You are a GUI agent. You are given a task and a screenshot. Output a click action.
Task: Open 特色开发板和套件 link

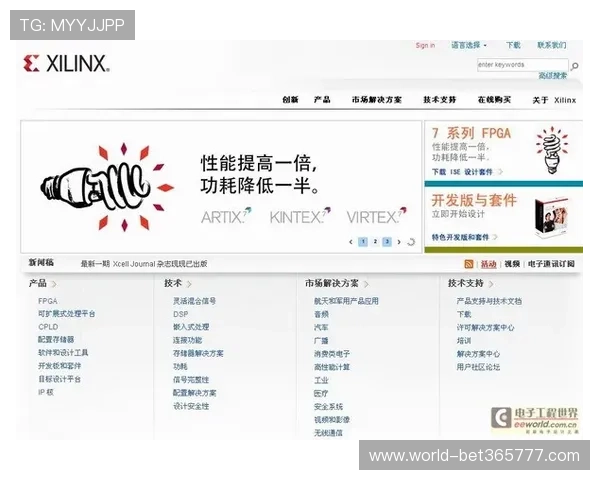pyautogui.click(x=460, y=237)
